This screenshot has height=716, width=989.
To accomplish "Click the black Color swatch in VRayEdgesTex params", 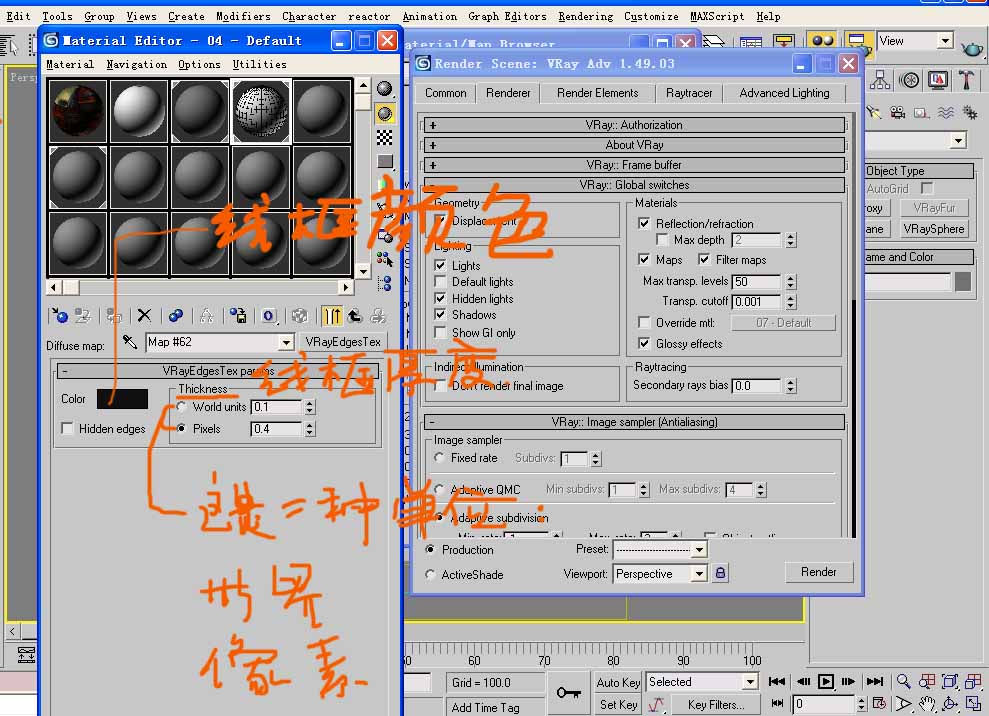I will click(123, 398).
